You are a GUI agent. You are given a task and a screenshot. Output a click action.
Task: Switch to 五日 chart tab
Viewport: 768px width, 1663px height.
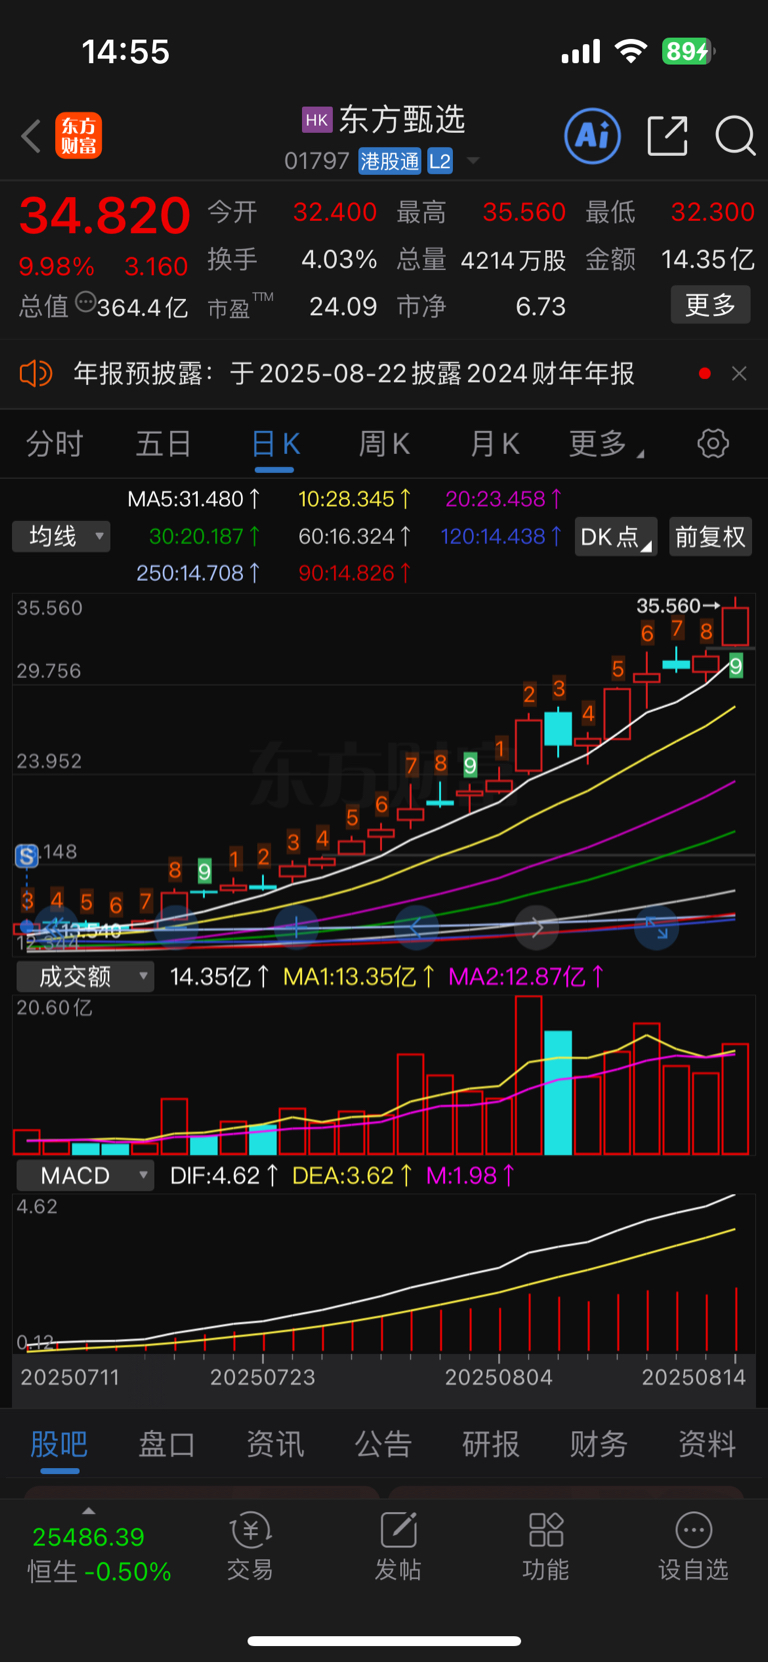[x=163, y=444]
